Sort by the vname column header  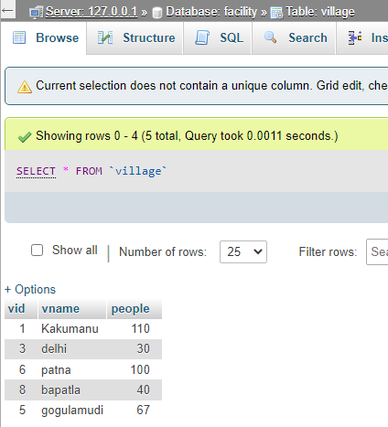pyautogui.click(x=60, y=309)
